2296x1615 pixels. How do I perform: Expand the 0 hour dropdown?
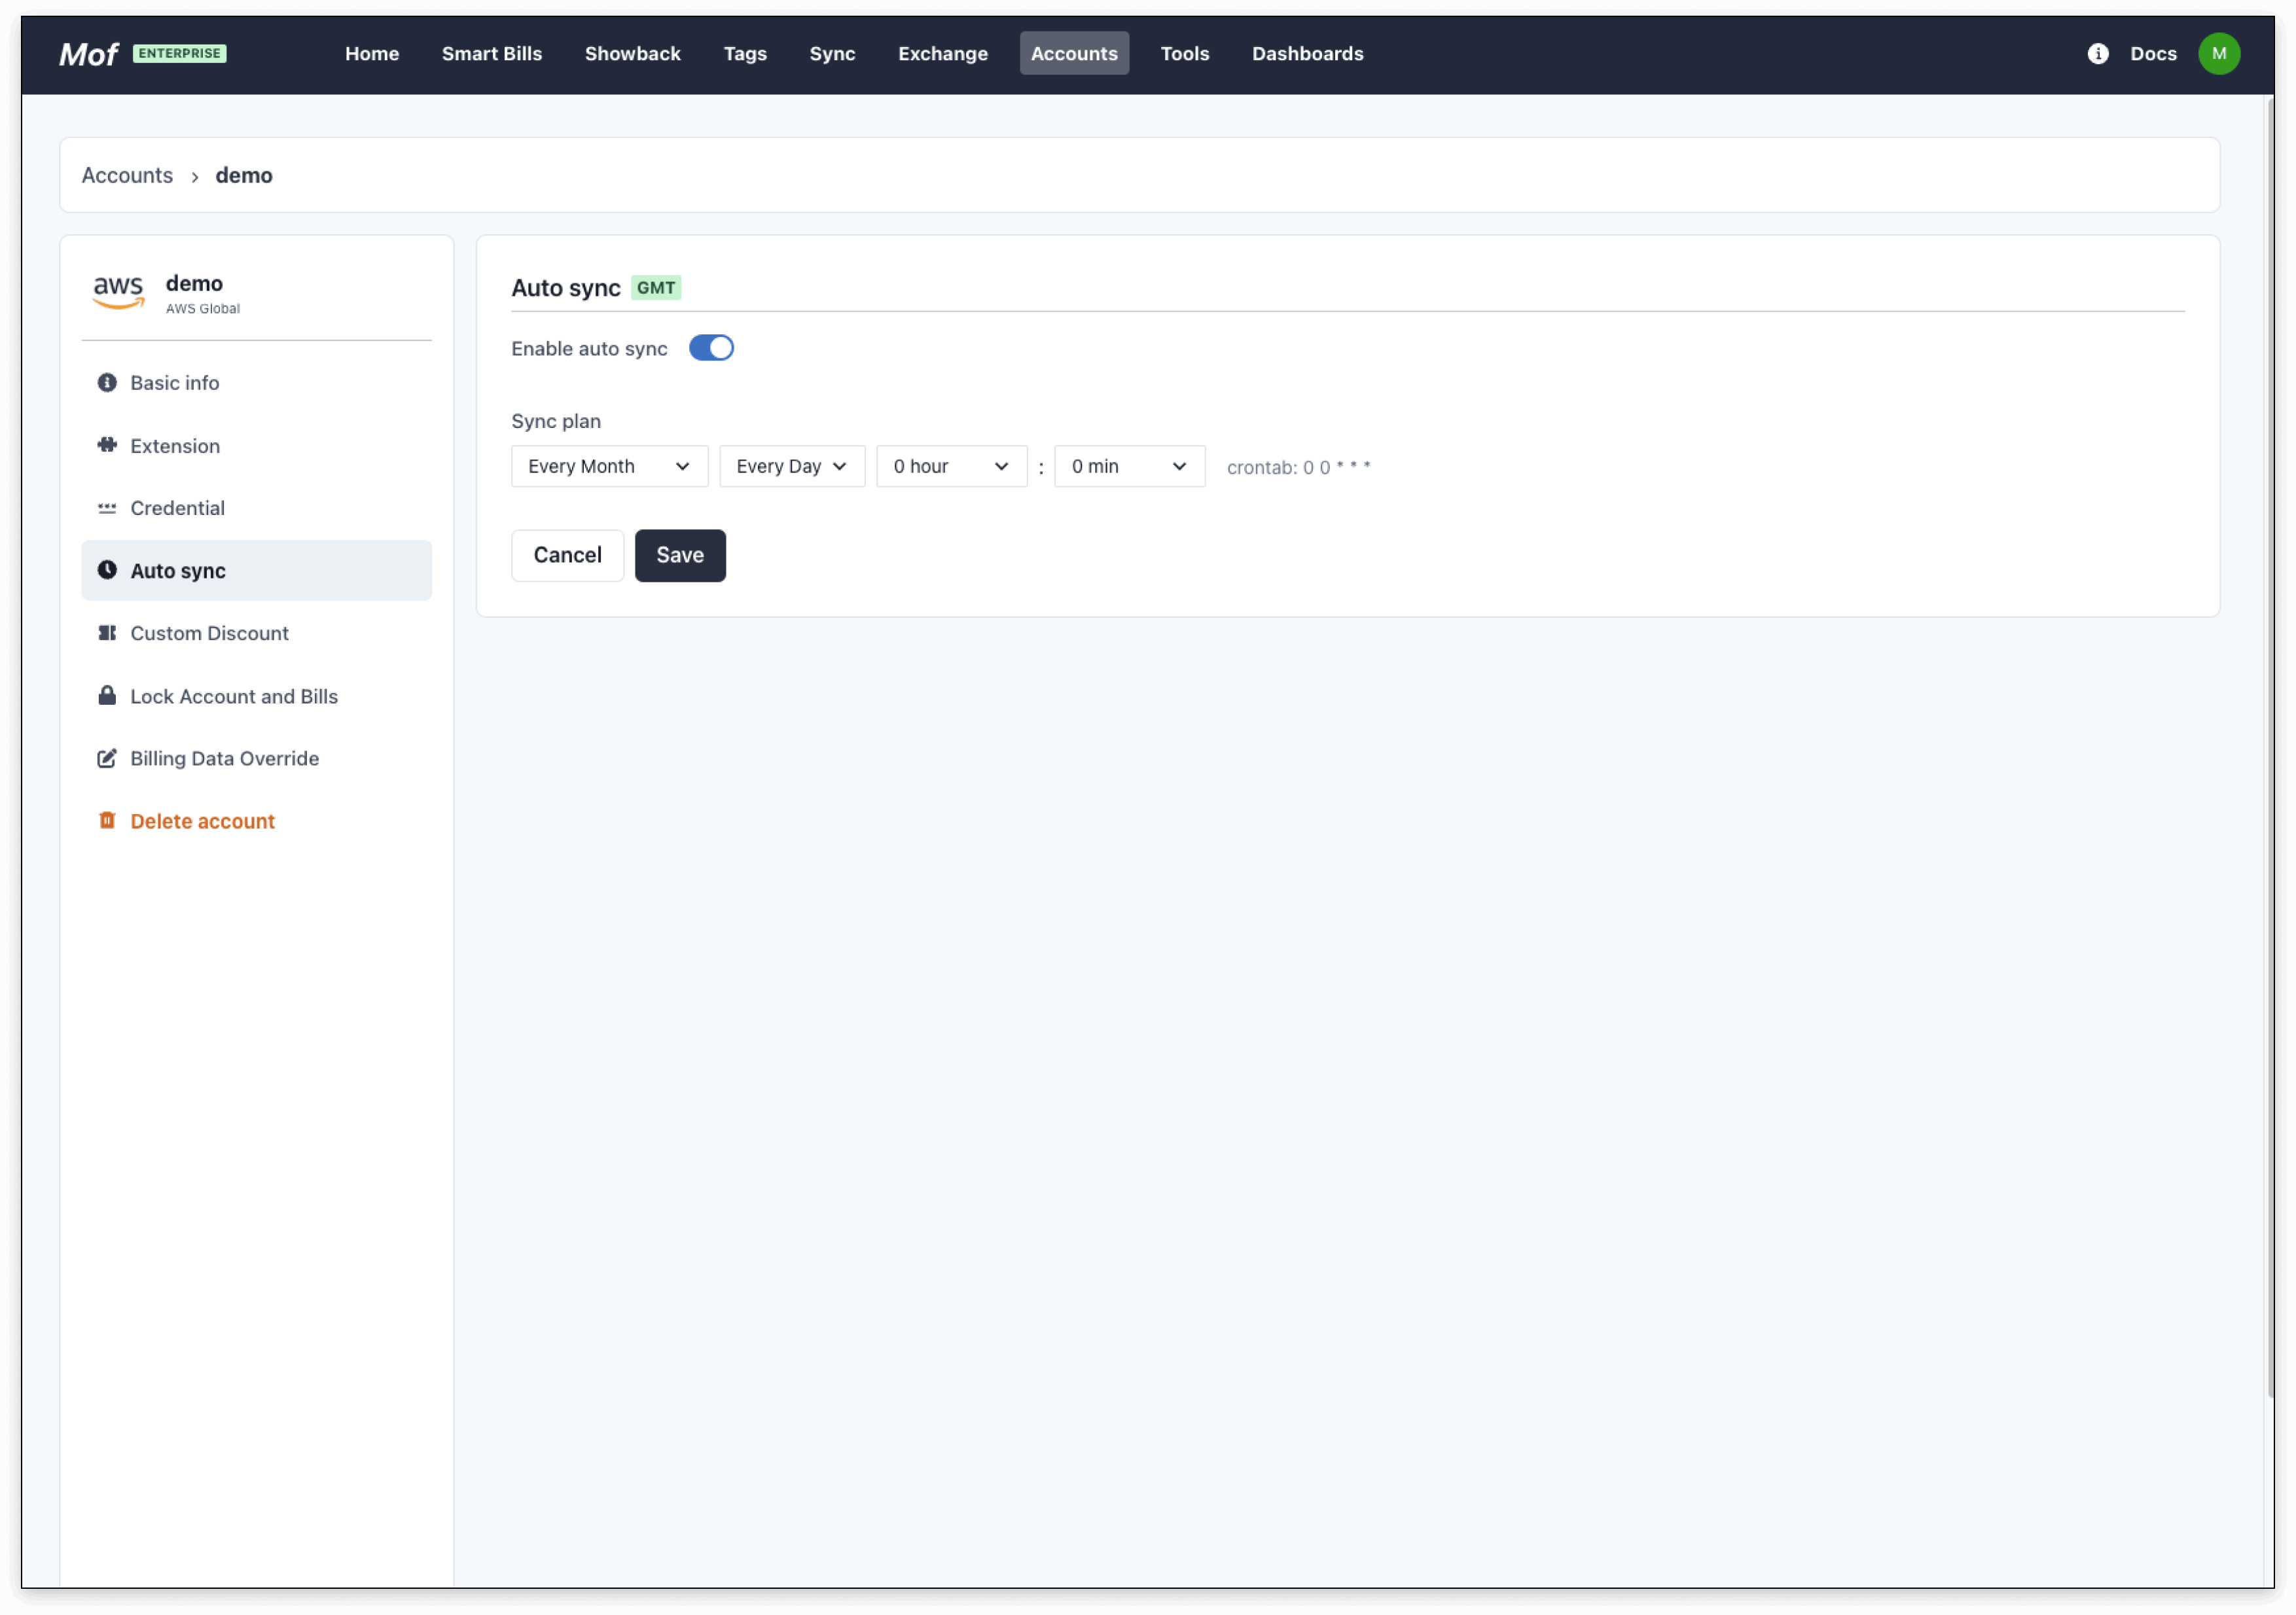(x=951, y=467)
